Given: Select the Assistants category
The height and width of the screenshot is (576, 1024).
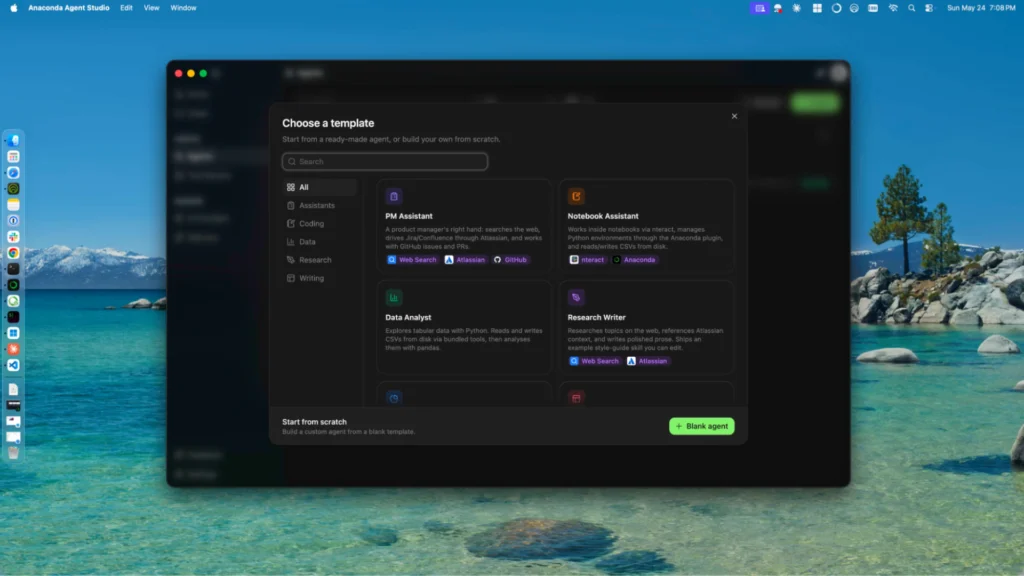Looking at the screenshot, I should click(320, 206).
